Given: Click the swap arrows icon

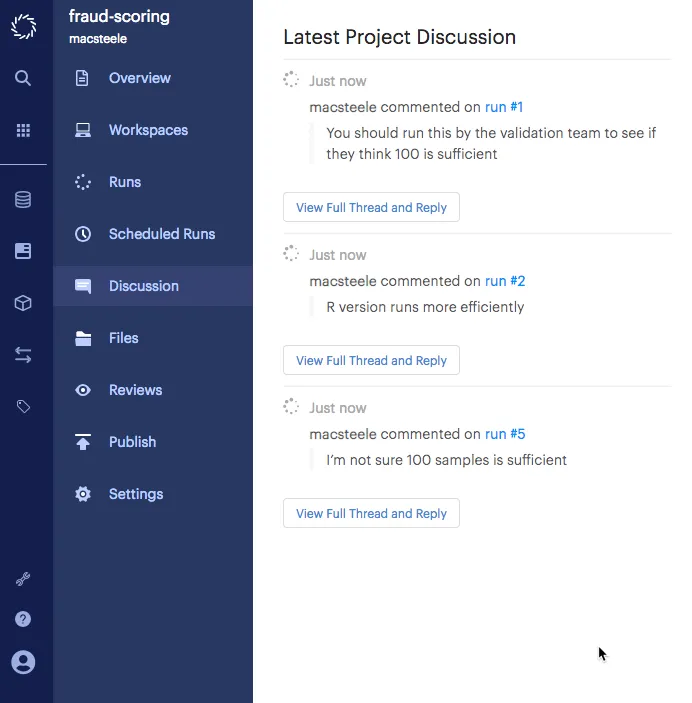Looking at the screenshot, I should coord(23,355).
